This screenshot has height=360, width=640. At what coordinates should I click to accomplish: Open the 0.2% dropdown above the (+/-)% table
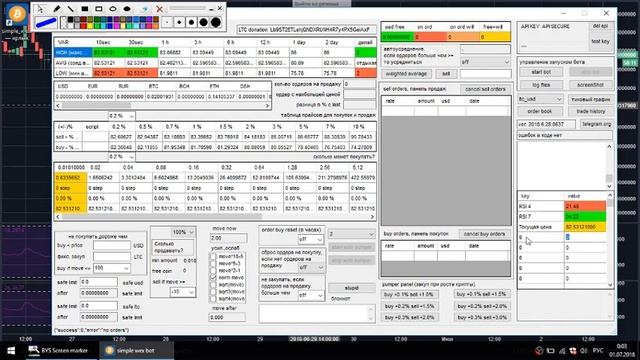point(121,116)
